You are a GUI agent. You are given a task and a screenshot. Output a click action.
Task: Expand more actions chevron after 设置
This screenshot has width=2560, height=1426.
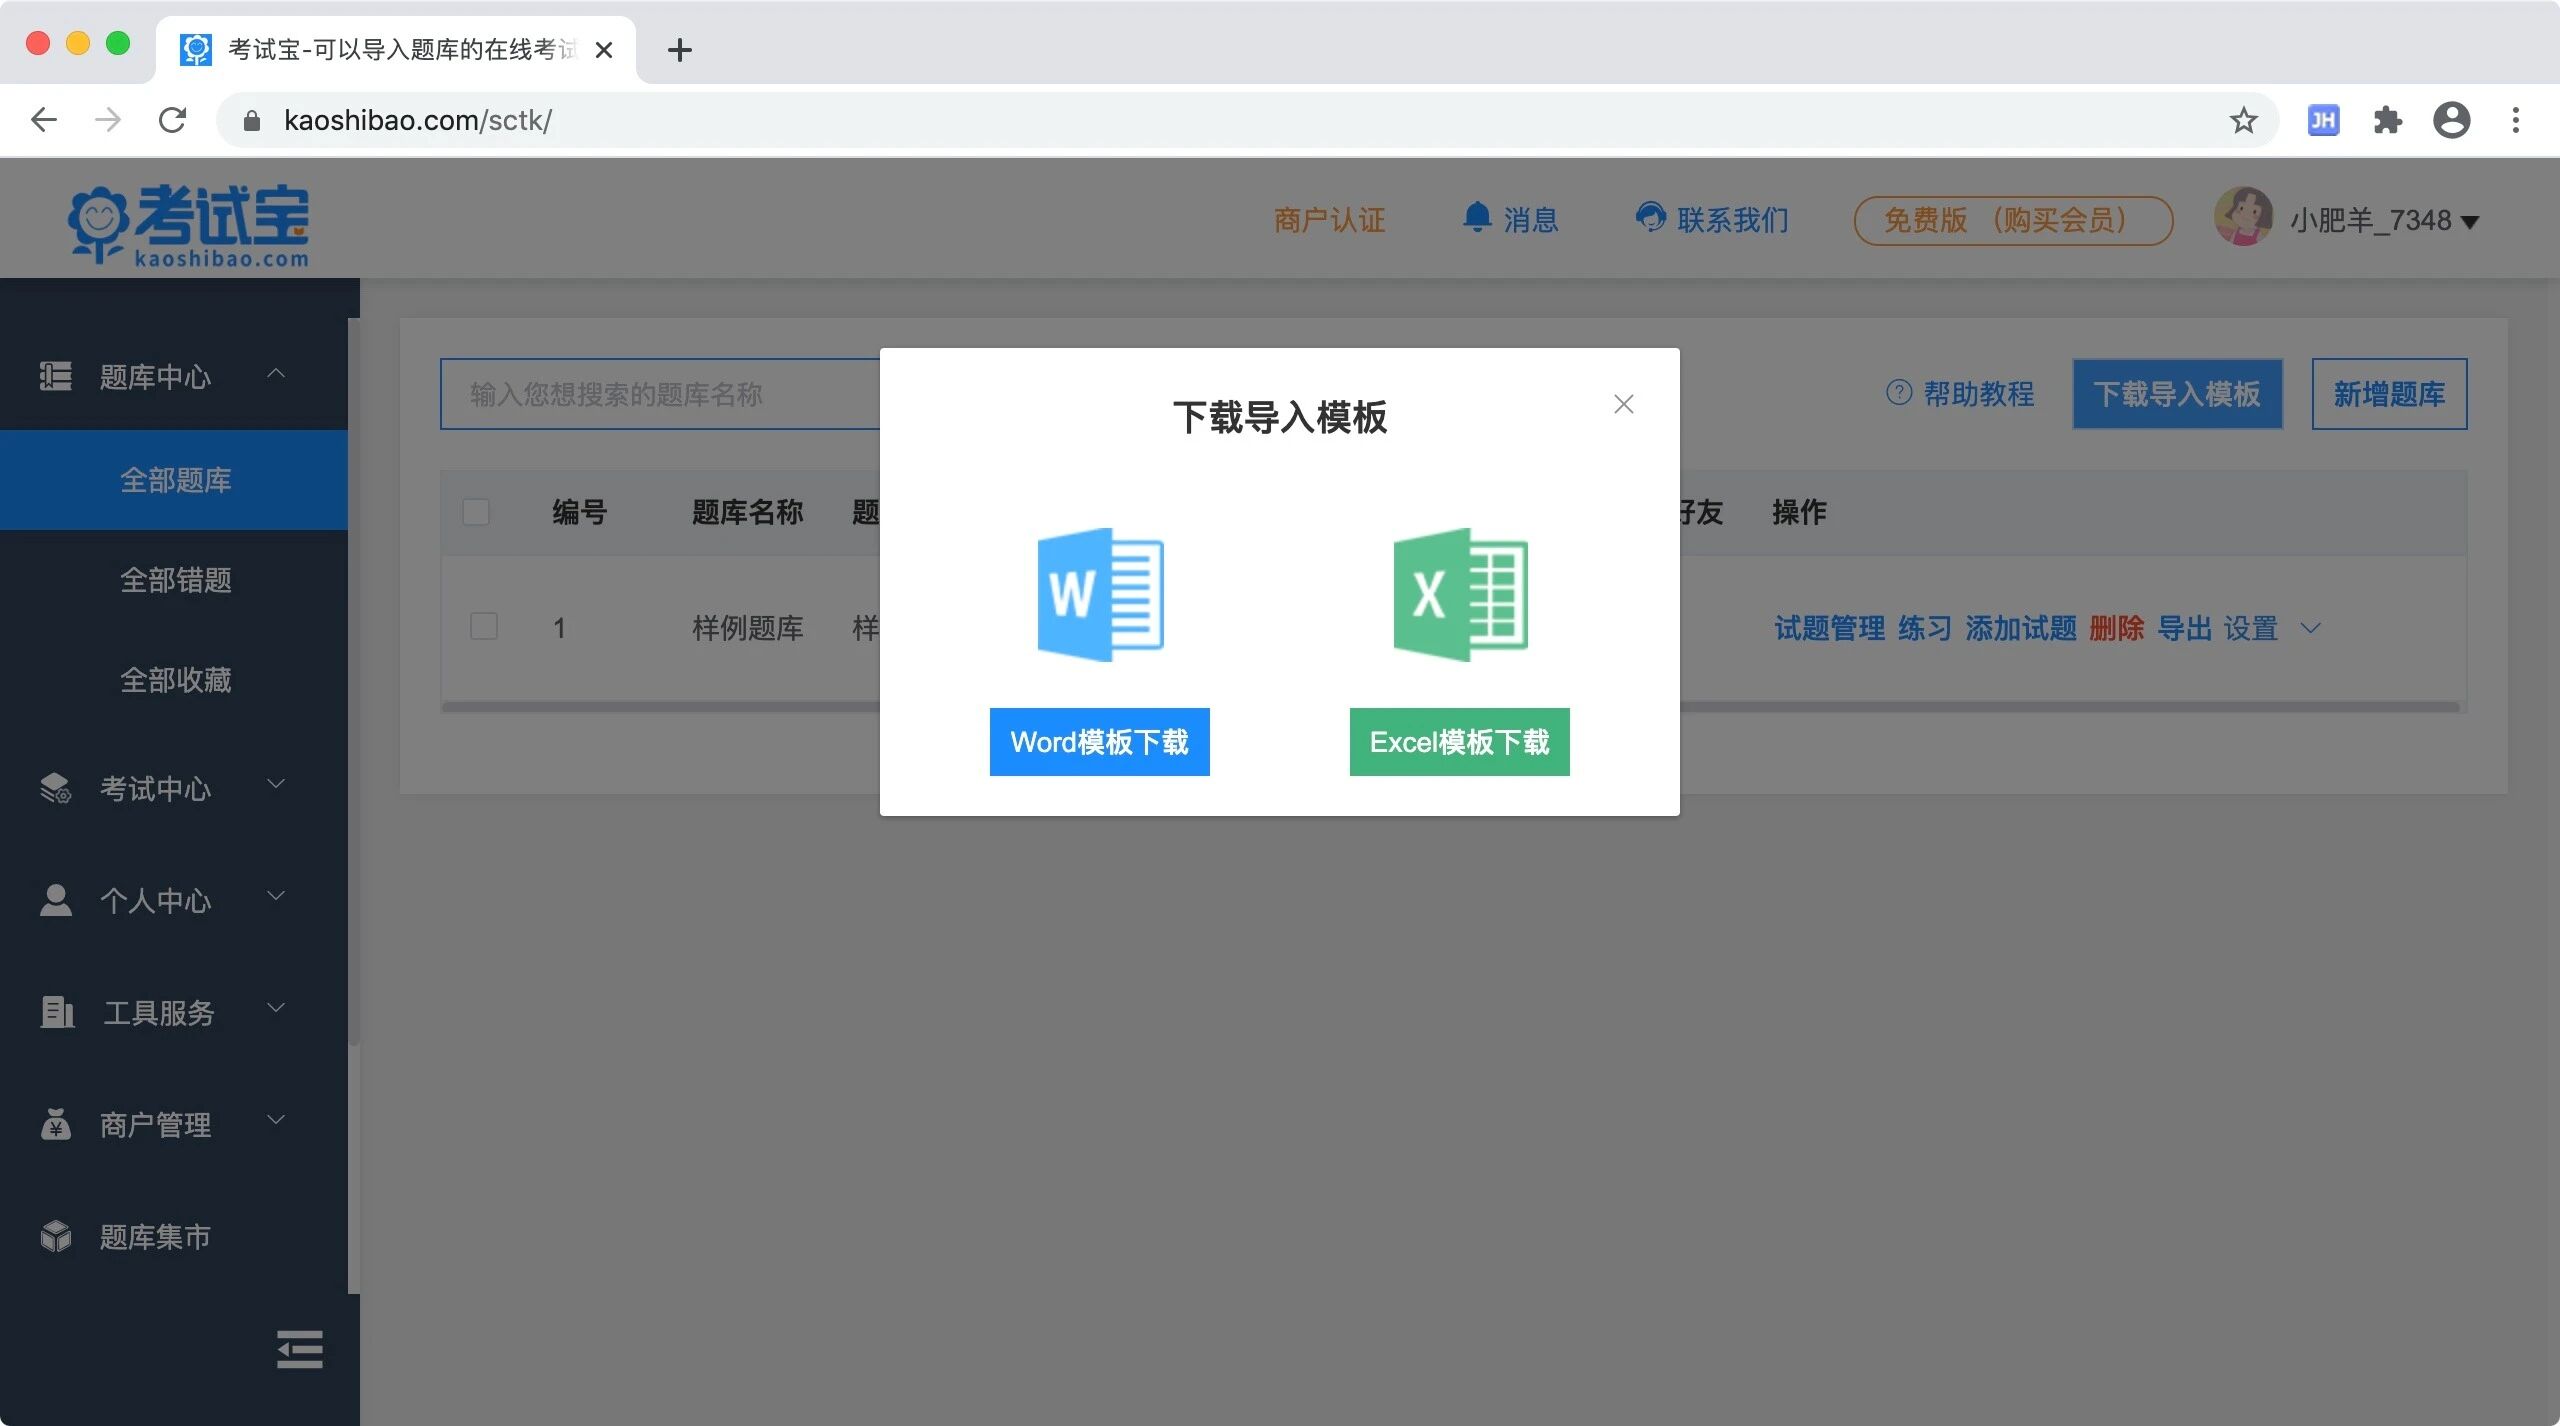click(x=2310, y=628)
